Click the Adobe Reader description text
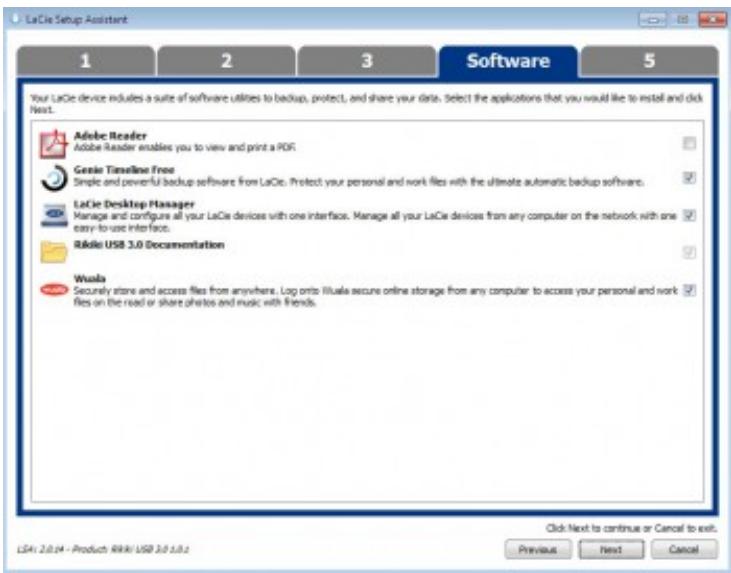The width and height of the screenshot is (731, 573). coord(184,148)
